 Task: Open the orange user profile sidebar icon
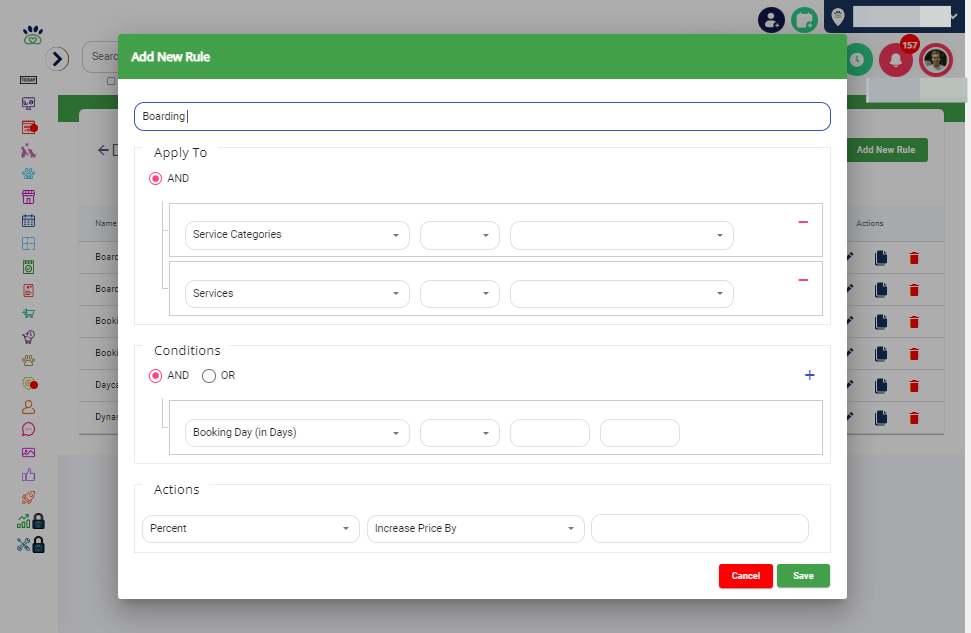(x=28, y=407)
